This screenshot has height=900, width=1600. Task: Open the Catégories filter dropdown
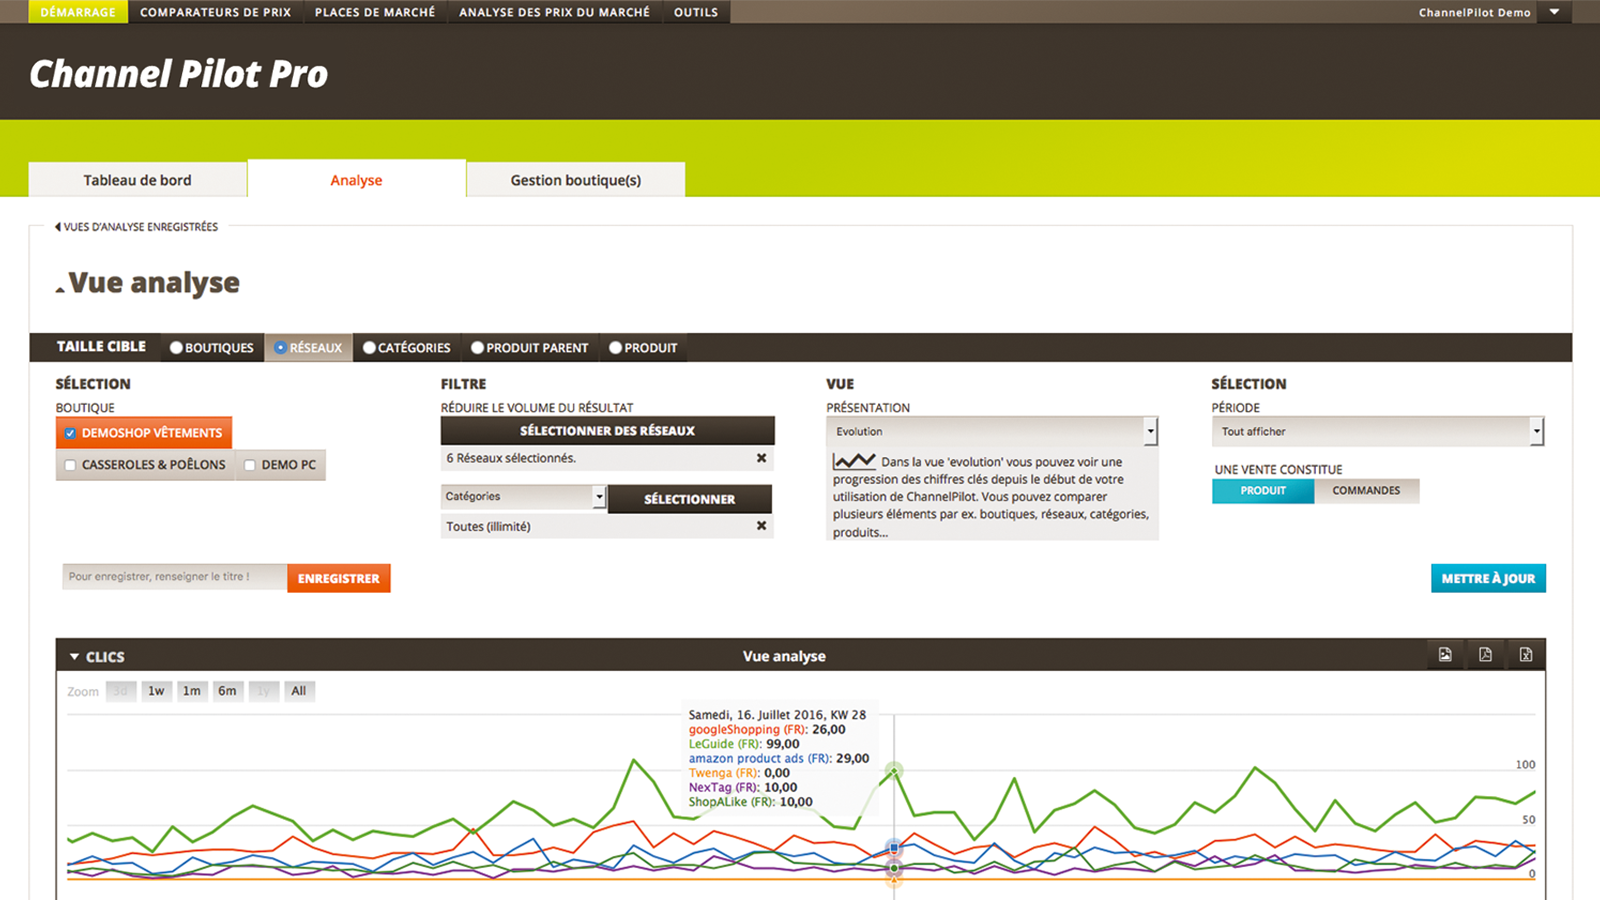523,496
